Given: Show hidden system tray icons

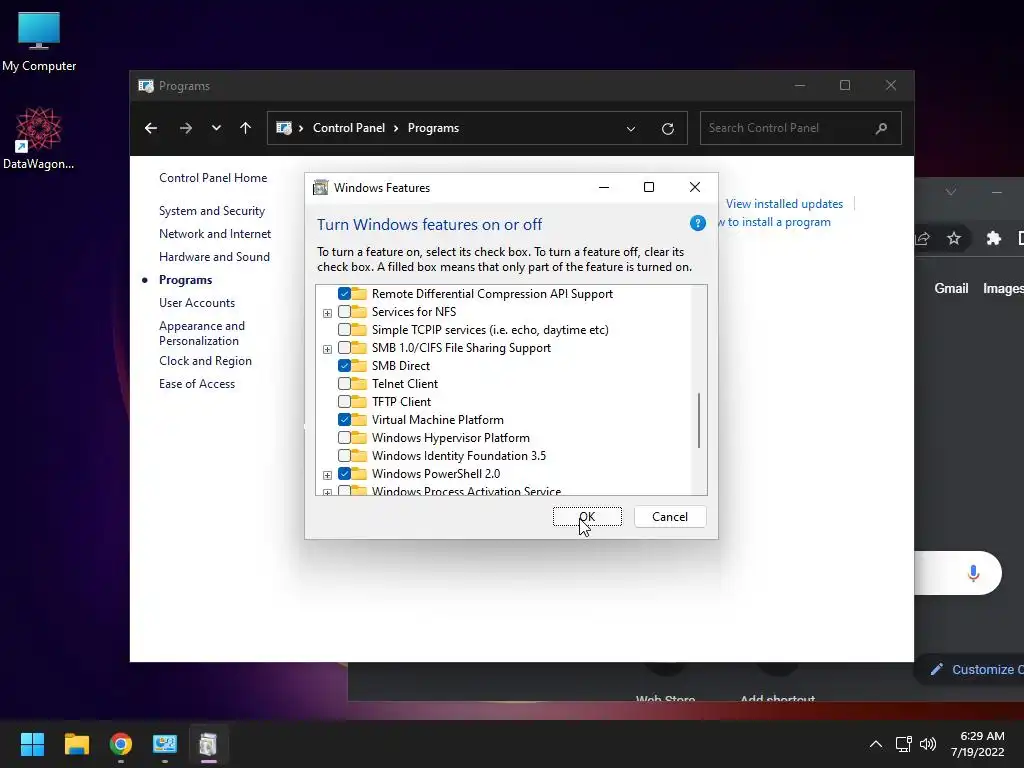Looking at the screenshot, I should pyautogui.click(x=876, y=744).
